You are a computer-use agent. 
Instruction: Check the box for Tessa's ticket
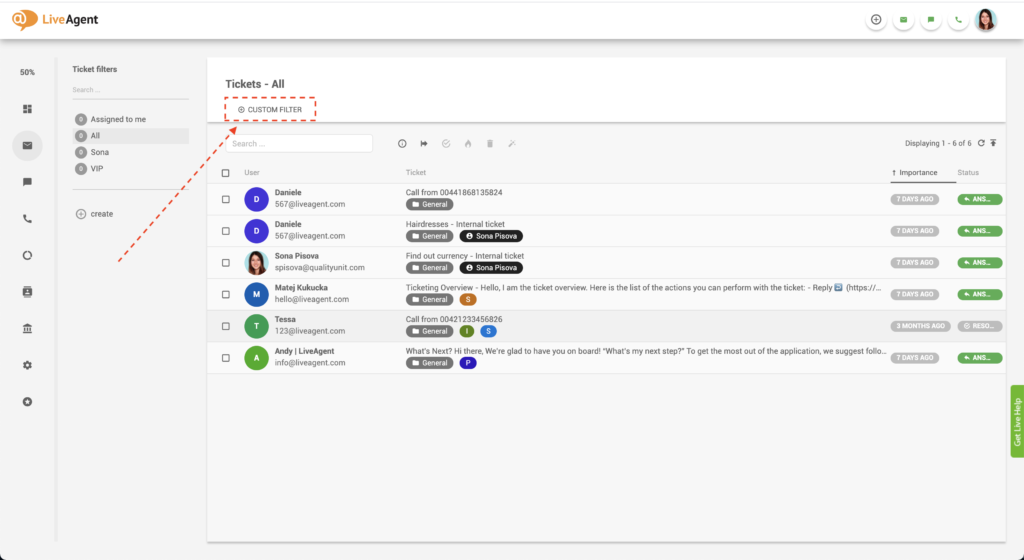click(x=225, y=326)
